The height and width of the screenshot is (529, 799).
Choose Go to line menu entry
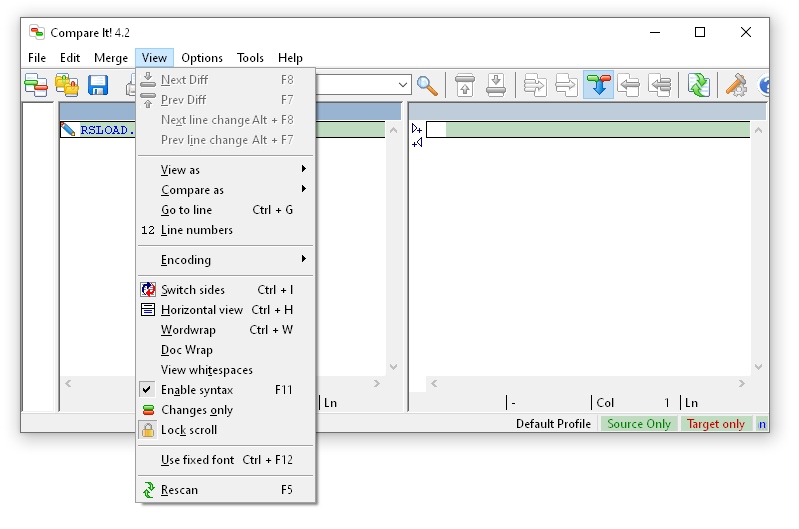(226, 210)
